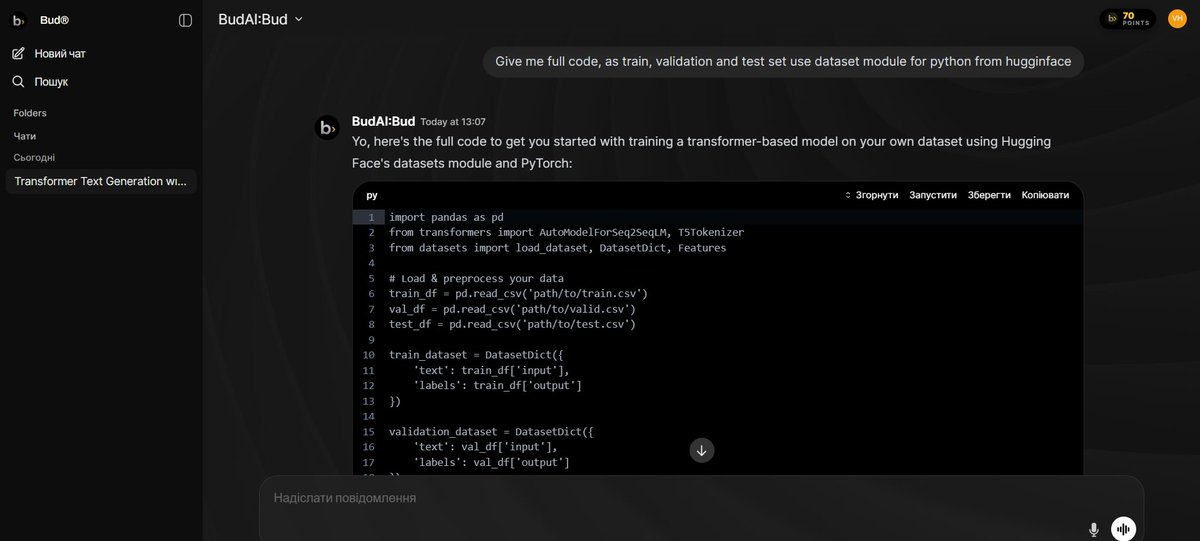The image size is (1200, 541).
Task: Click the pencil icon for new chat
Action: click(x=19, y=53)
